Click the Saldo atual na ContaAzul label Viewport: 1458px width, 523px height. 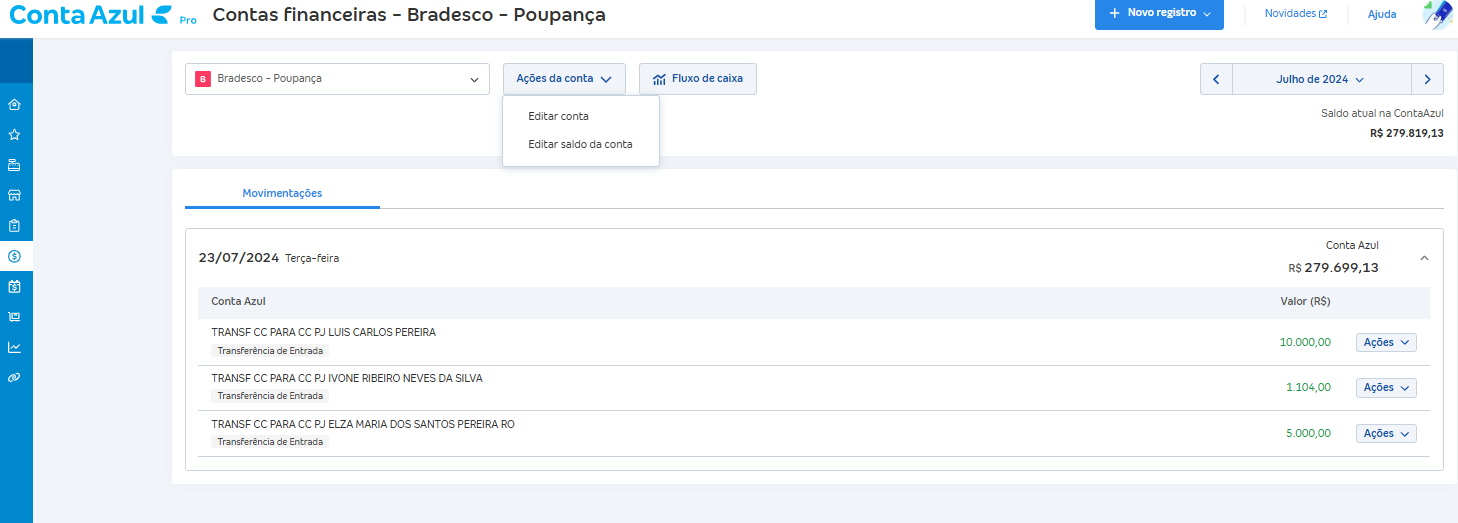coord(1382,113)
